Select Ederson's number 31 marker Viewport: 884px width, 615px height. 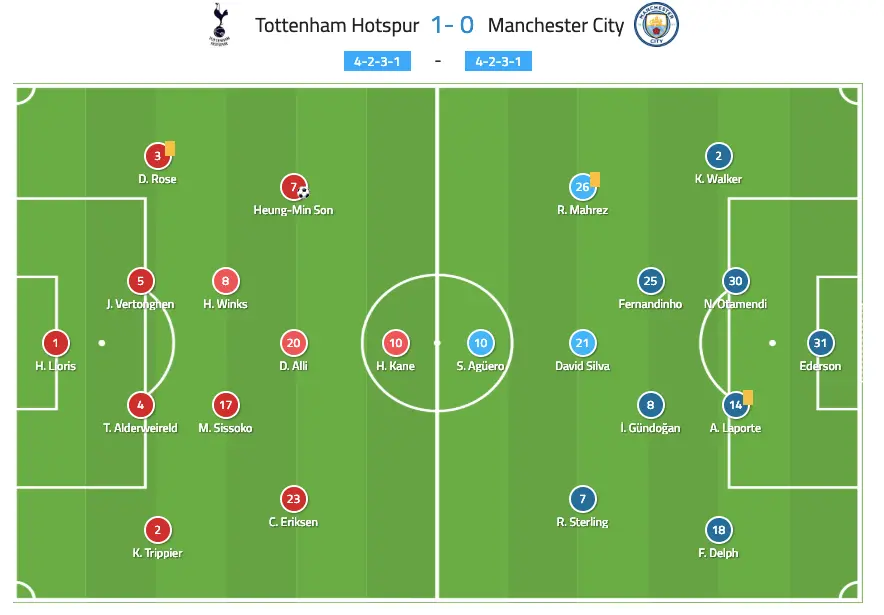pos(820,343)
